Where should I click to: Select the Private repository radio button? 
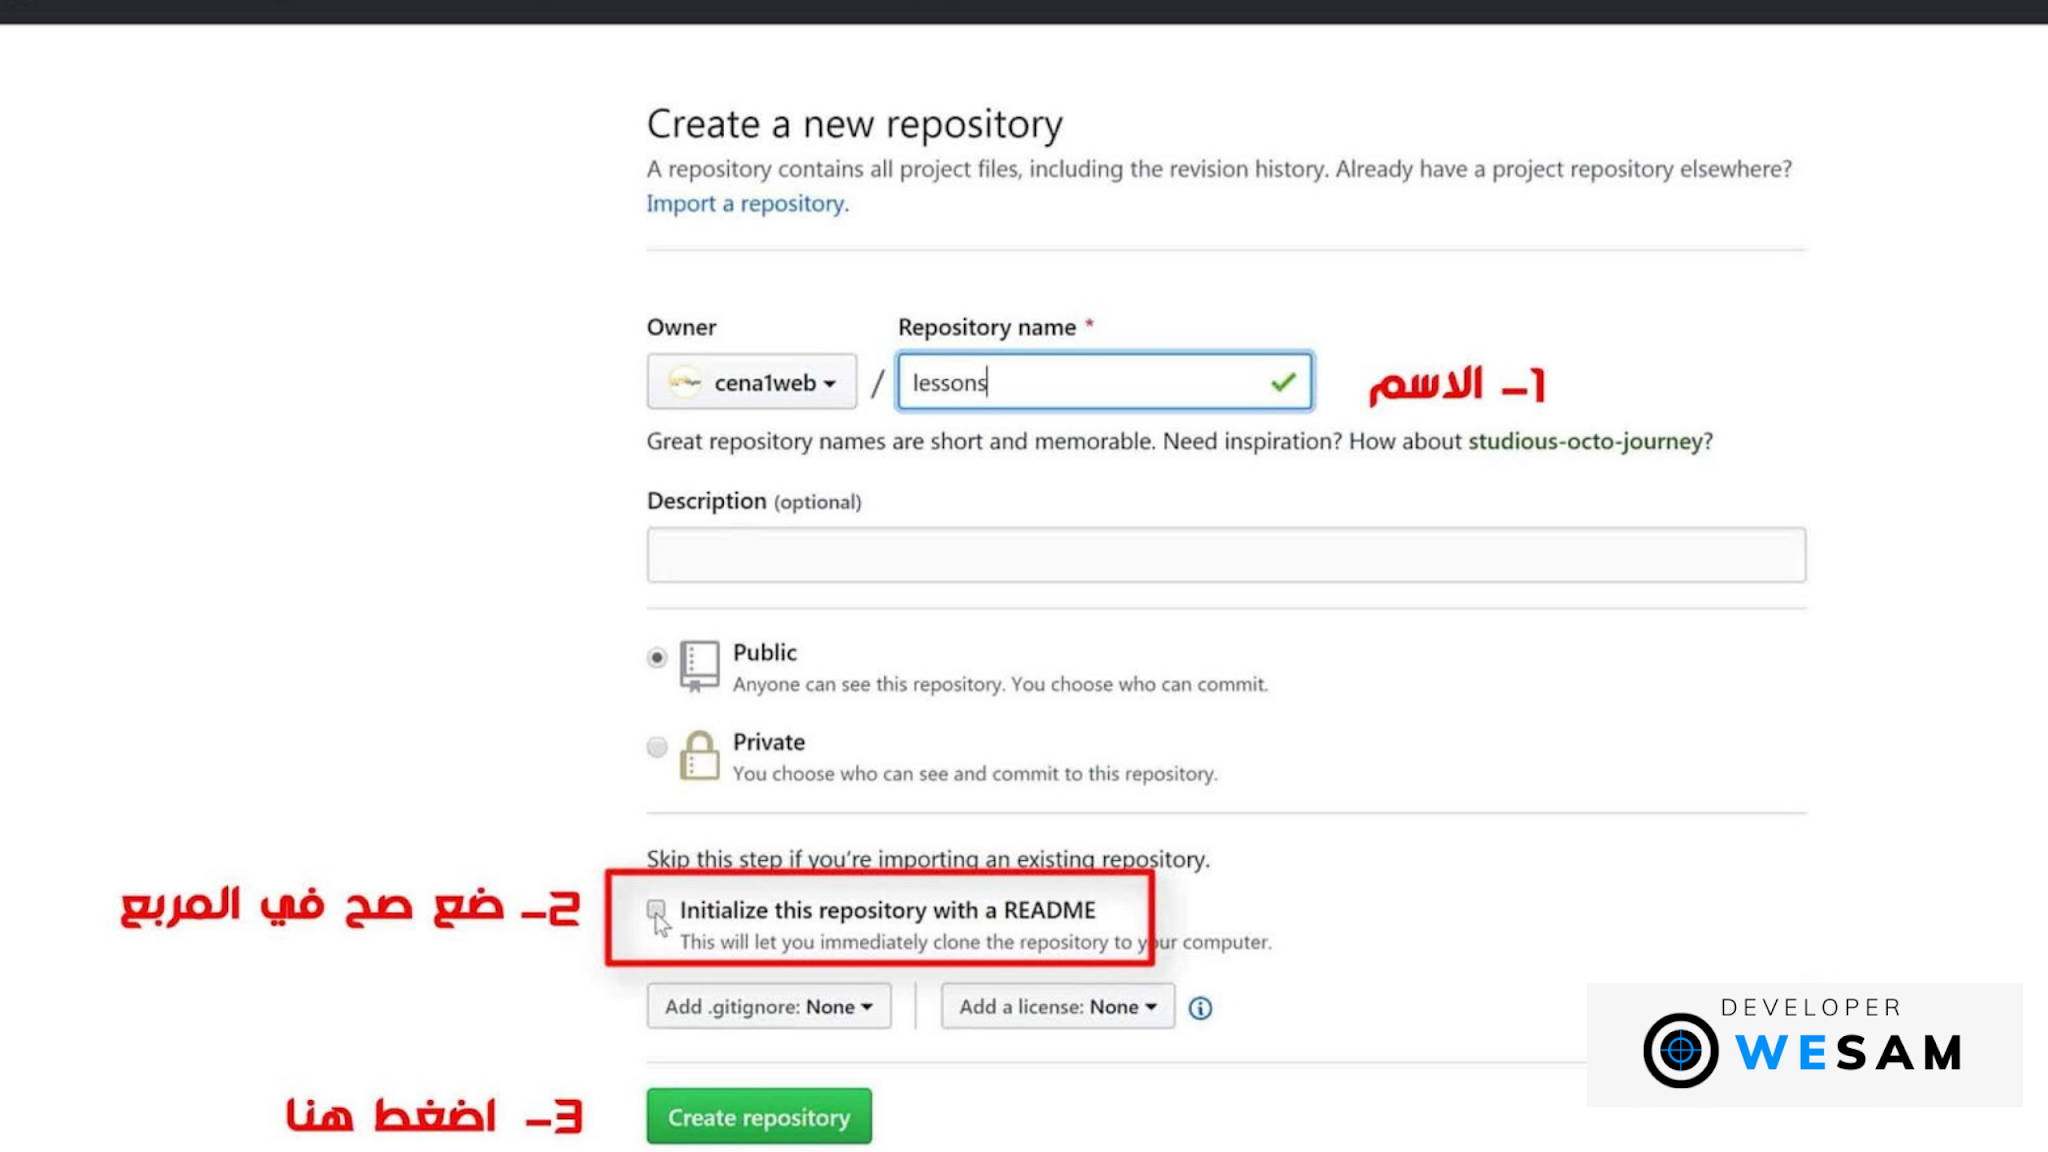tap(655, 745)
